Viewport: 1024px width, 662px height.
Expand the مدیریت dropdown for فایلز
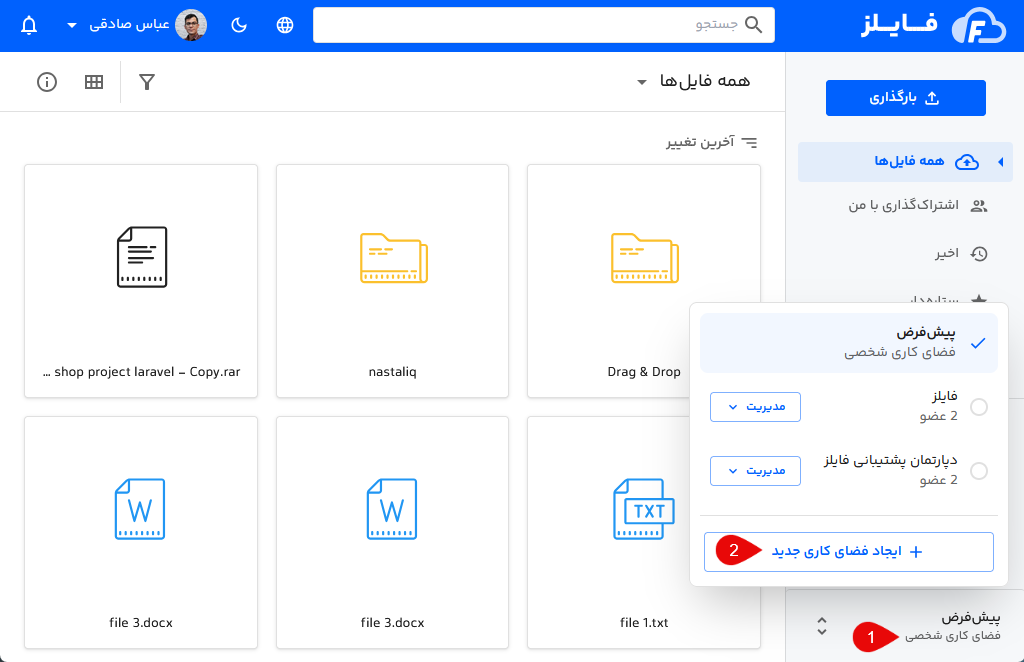pyautogui.click(x=755, y=407)
